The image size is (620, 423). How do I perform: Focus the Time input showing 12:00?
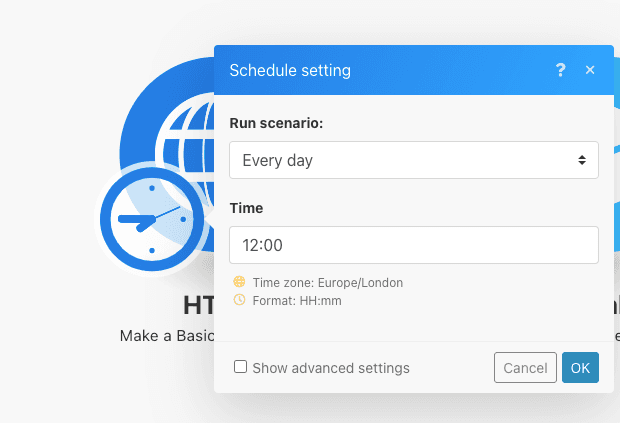pos(413,245)
